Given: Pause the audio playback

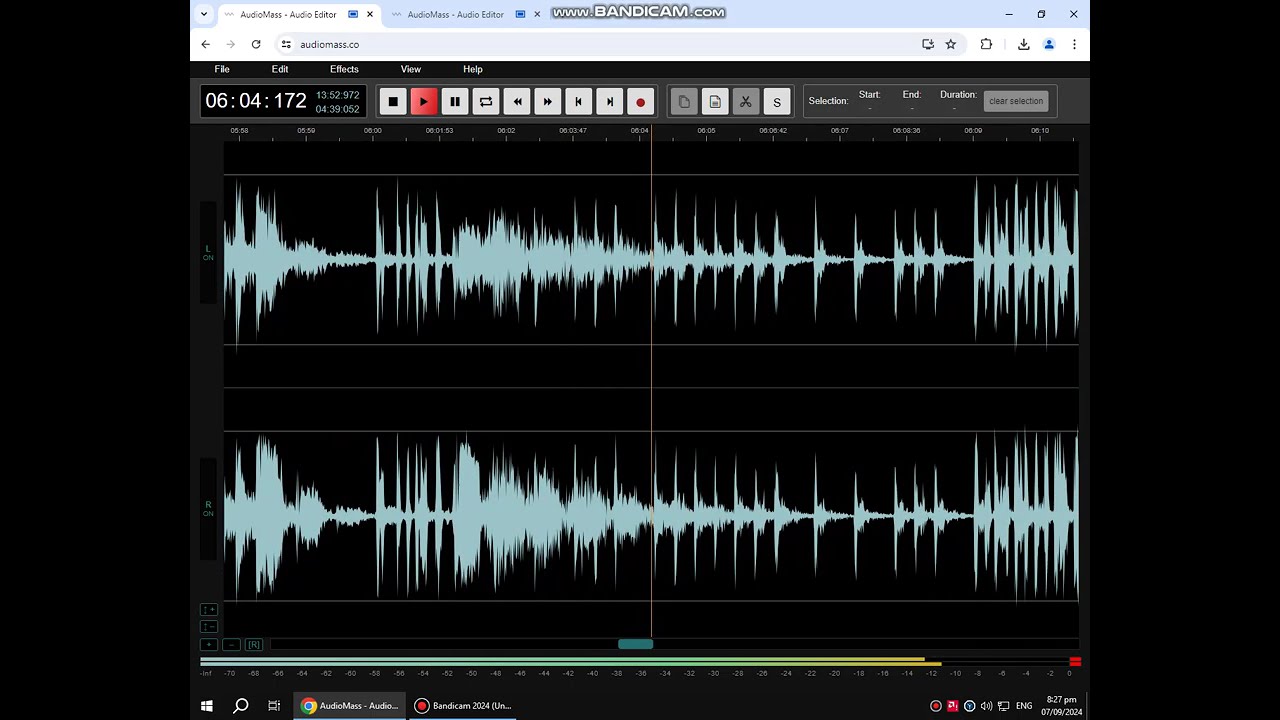Looking at the screenshot, I should (x=455, y=101).
